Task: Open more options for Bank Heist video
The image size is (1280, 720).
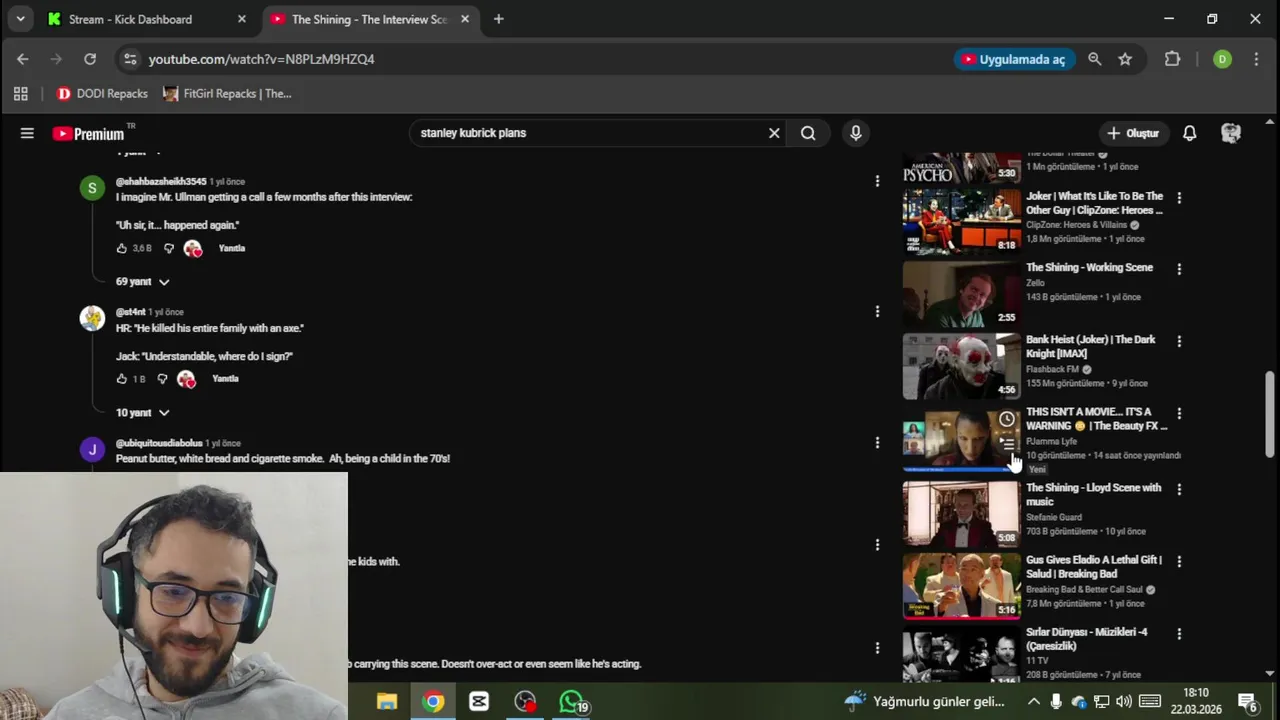Action: tap(1179, 341)
